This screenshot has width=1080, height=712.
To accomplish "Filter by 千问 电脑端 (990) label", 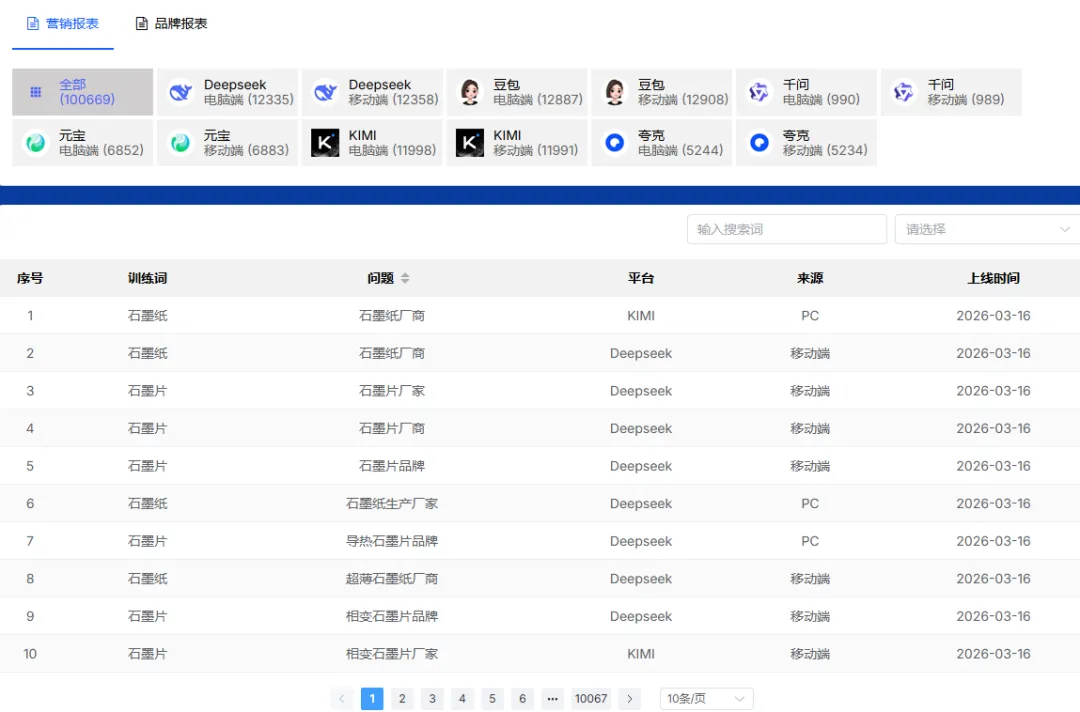I will 821,100.
